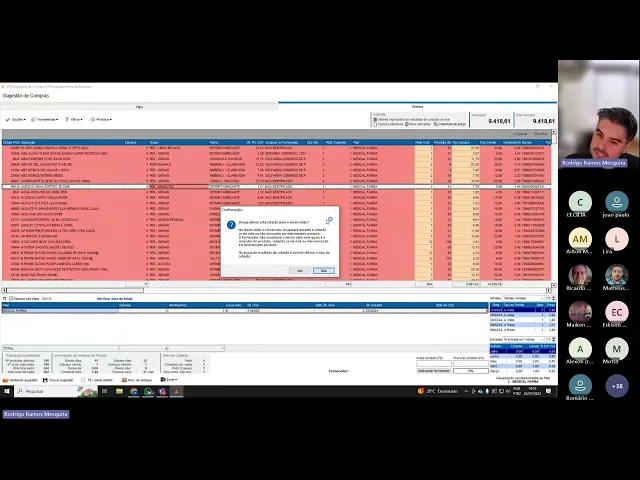
Task: Click the horizontal scrollbar thumb of the grid
Action: [75, 291]
